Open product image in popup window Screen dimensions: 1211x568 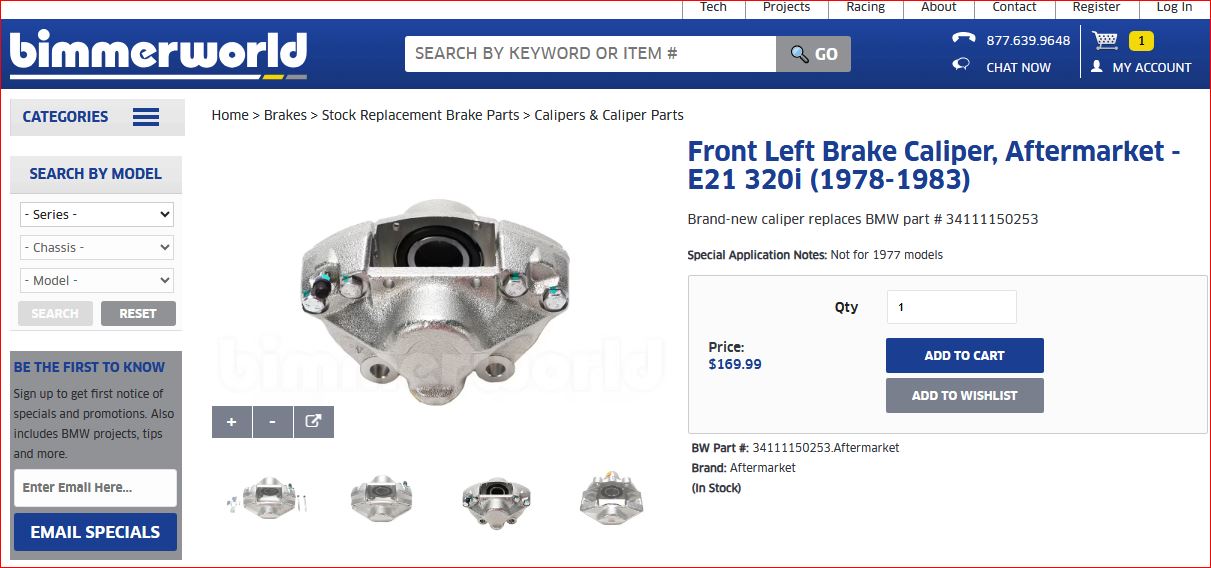point(313,422)
